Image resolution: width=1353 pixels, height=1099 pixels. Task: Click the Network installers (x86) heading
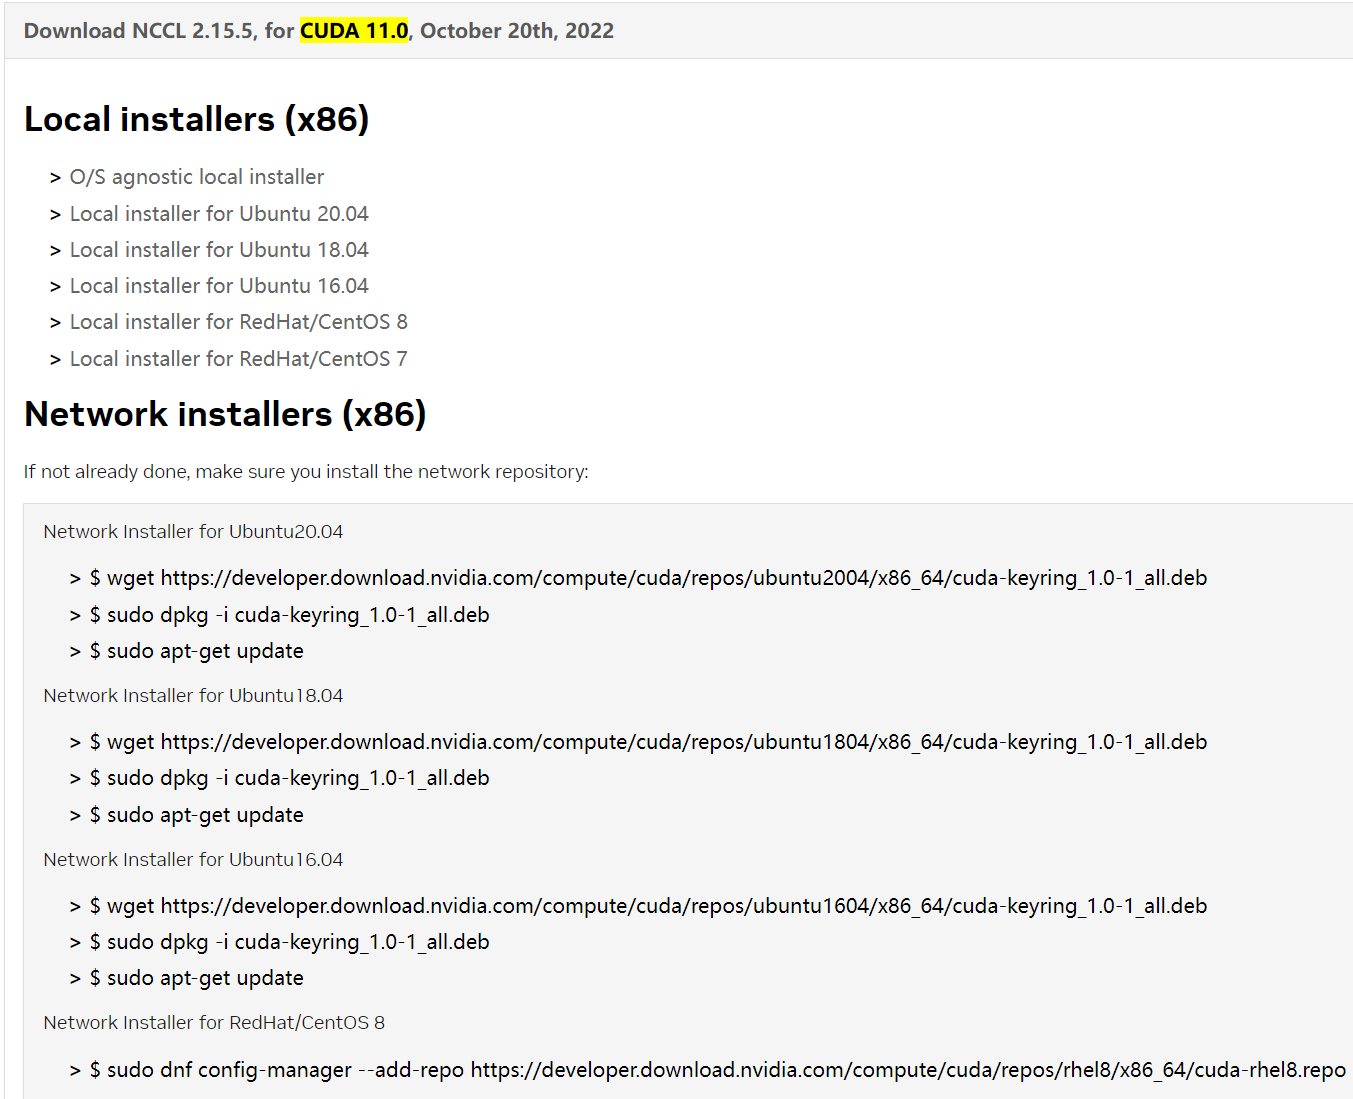pyautogui.click(x=225, y=414)
